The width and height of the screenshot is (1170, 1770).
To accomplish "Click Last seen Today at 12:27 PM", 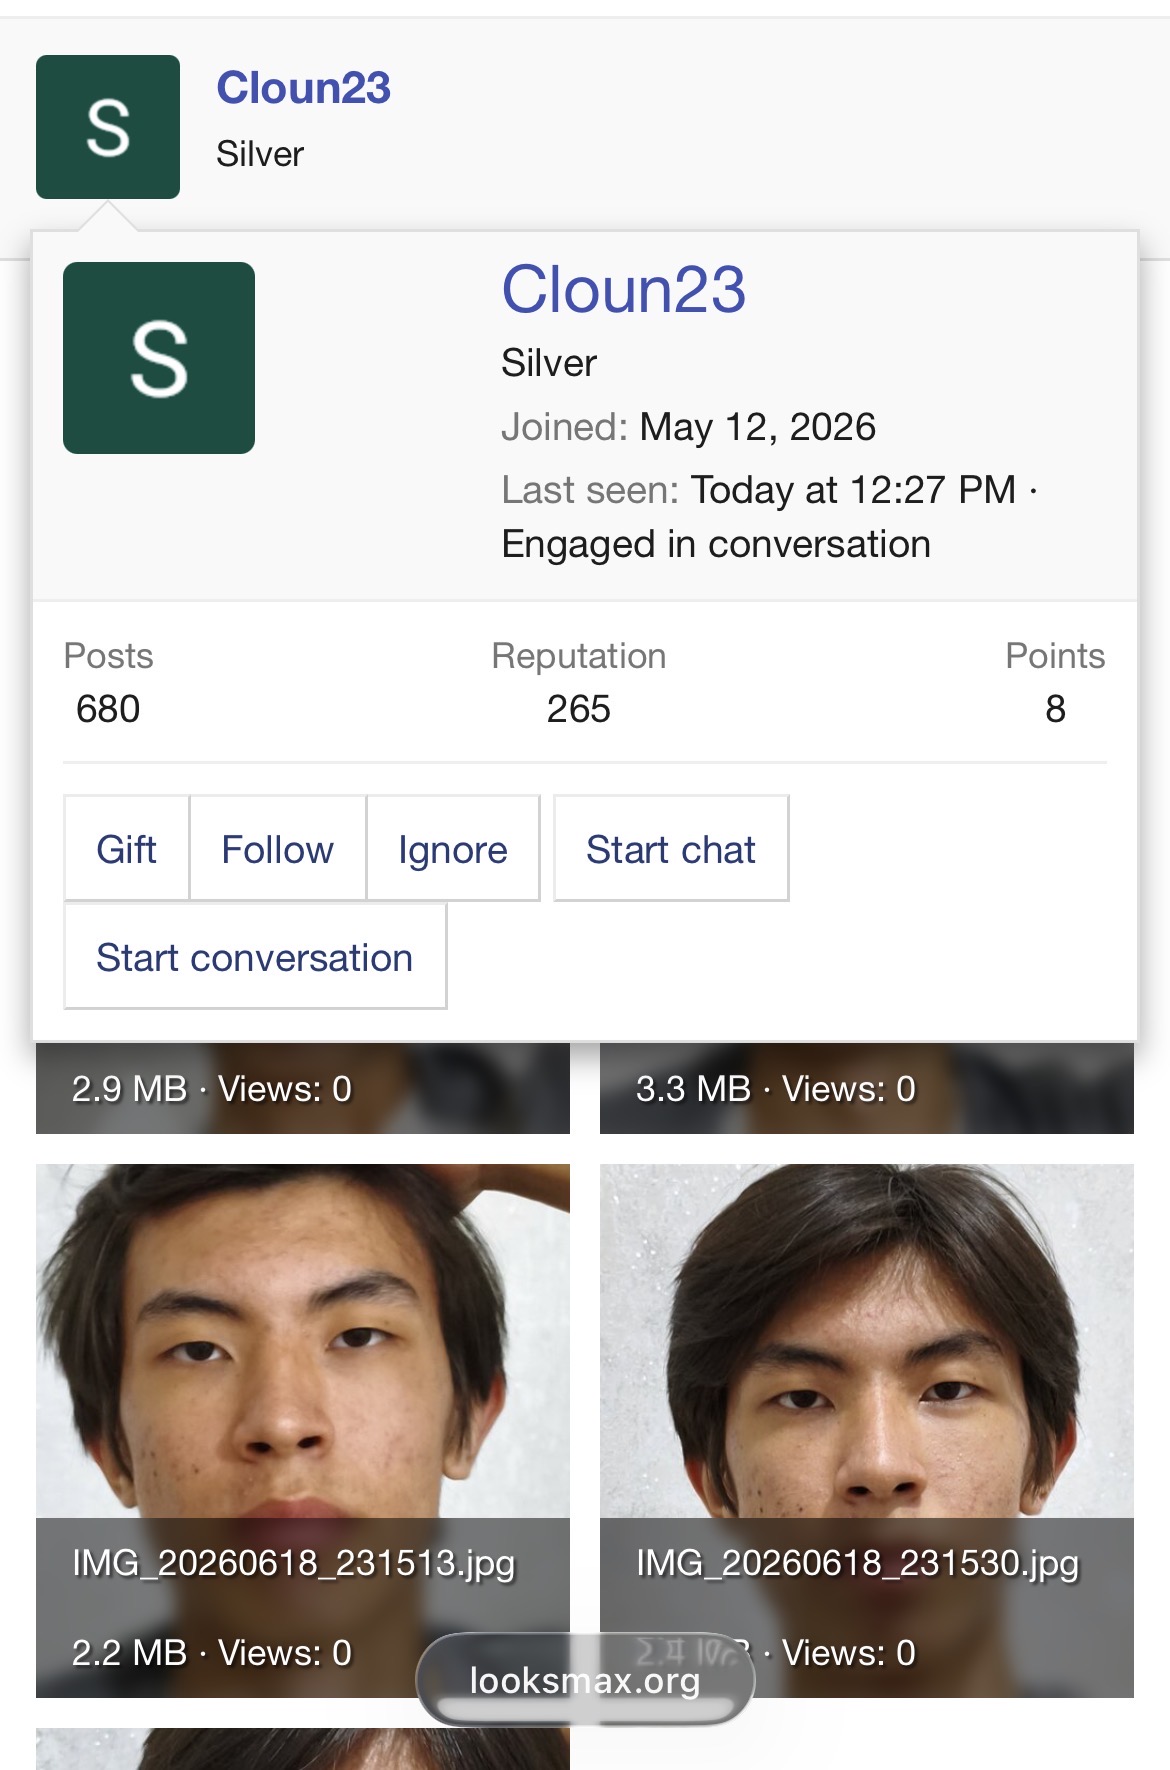I will point(853,490).
